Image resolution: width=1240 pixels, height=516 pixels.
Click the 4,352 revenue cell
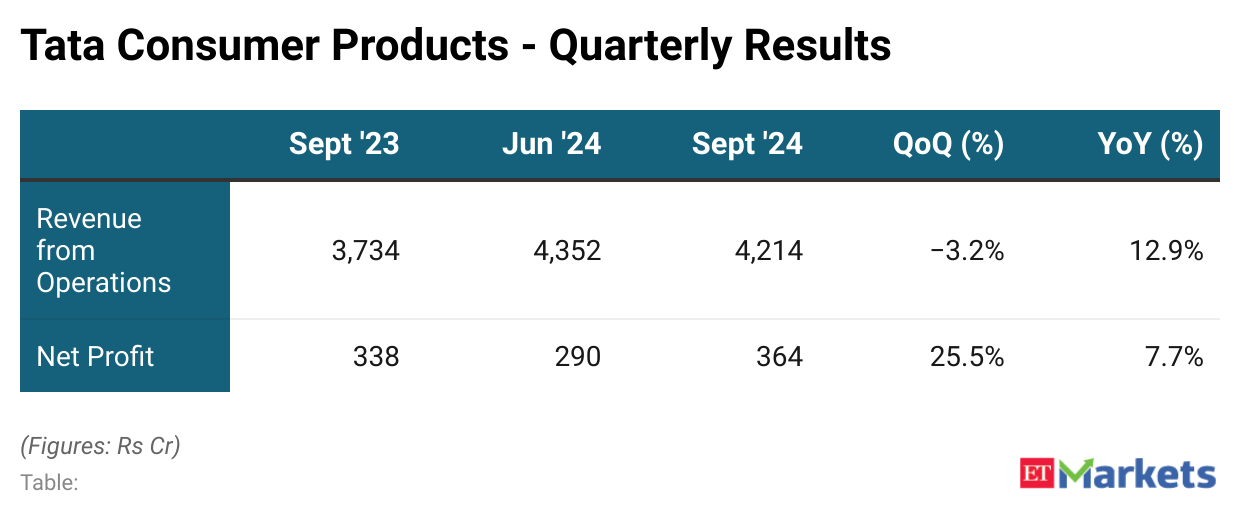566,251
